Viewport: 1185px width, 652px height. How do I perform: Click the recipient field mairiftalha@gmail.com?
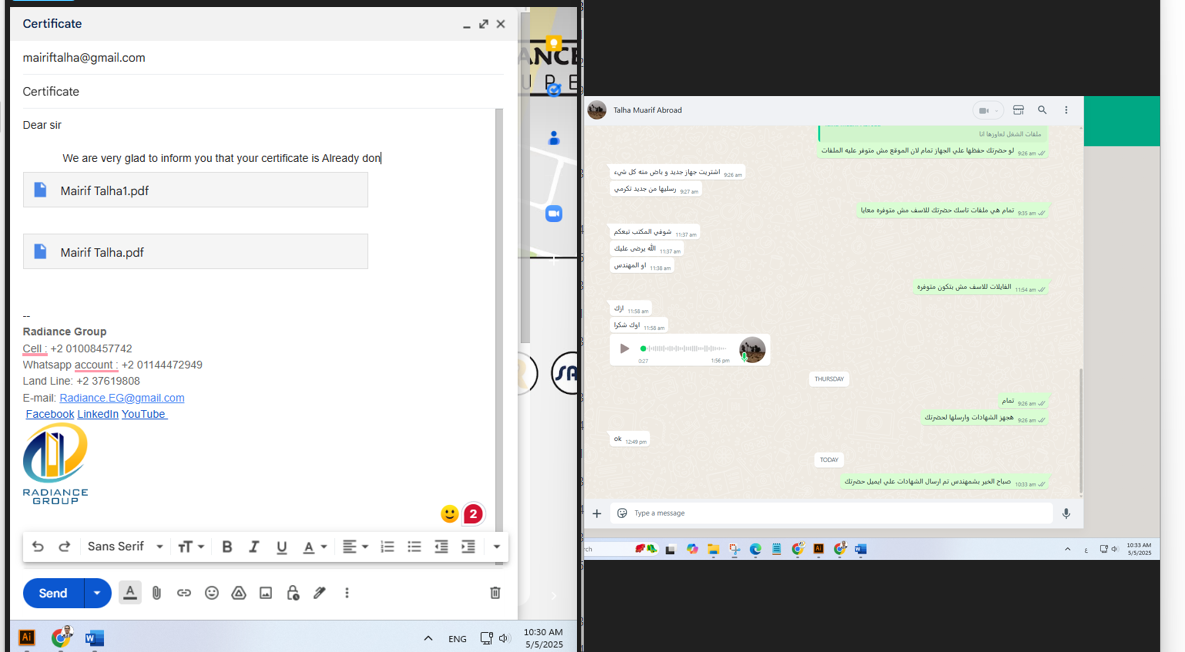tap(262, 57)
